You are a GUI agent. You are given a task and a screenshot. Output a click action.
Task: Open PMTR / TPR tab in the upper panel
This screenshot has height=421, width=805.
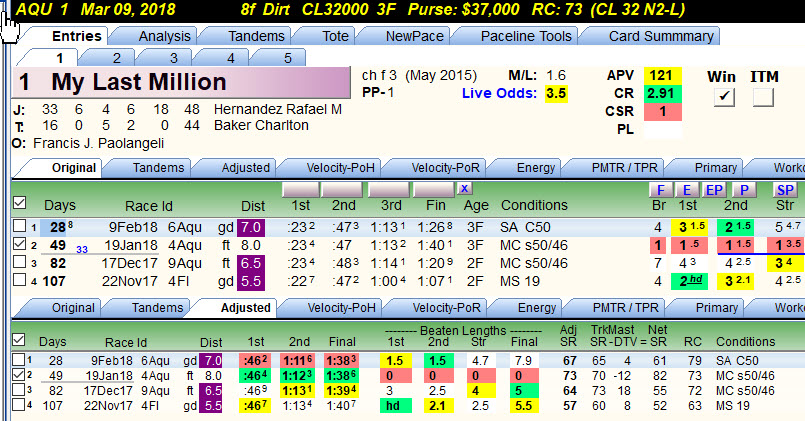(624, 168)
